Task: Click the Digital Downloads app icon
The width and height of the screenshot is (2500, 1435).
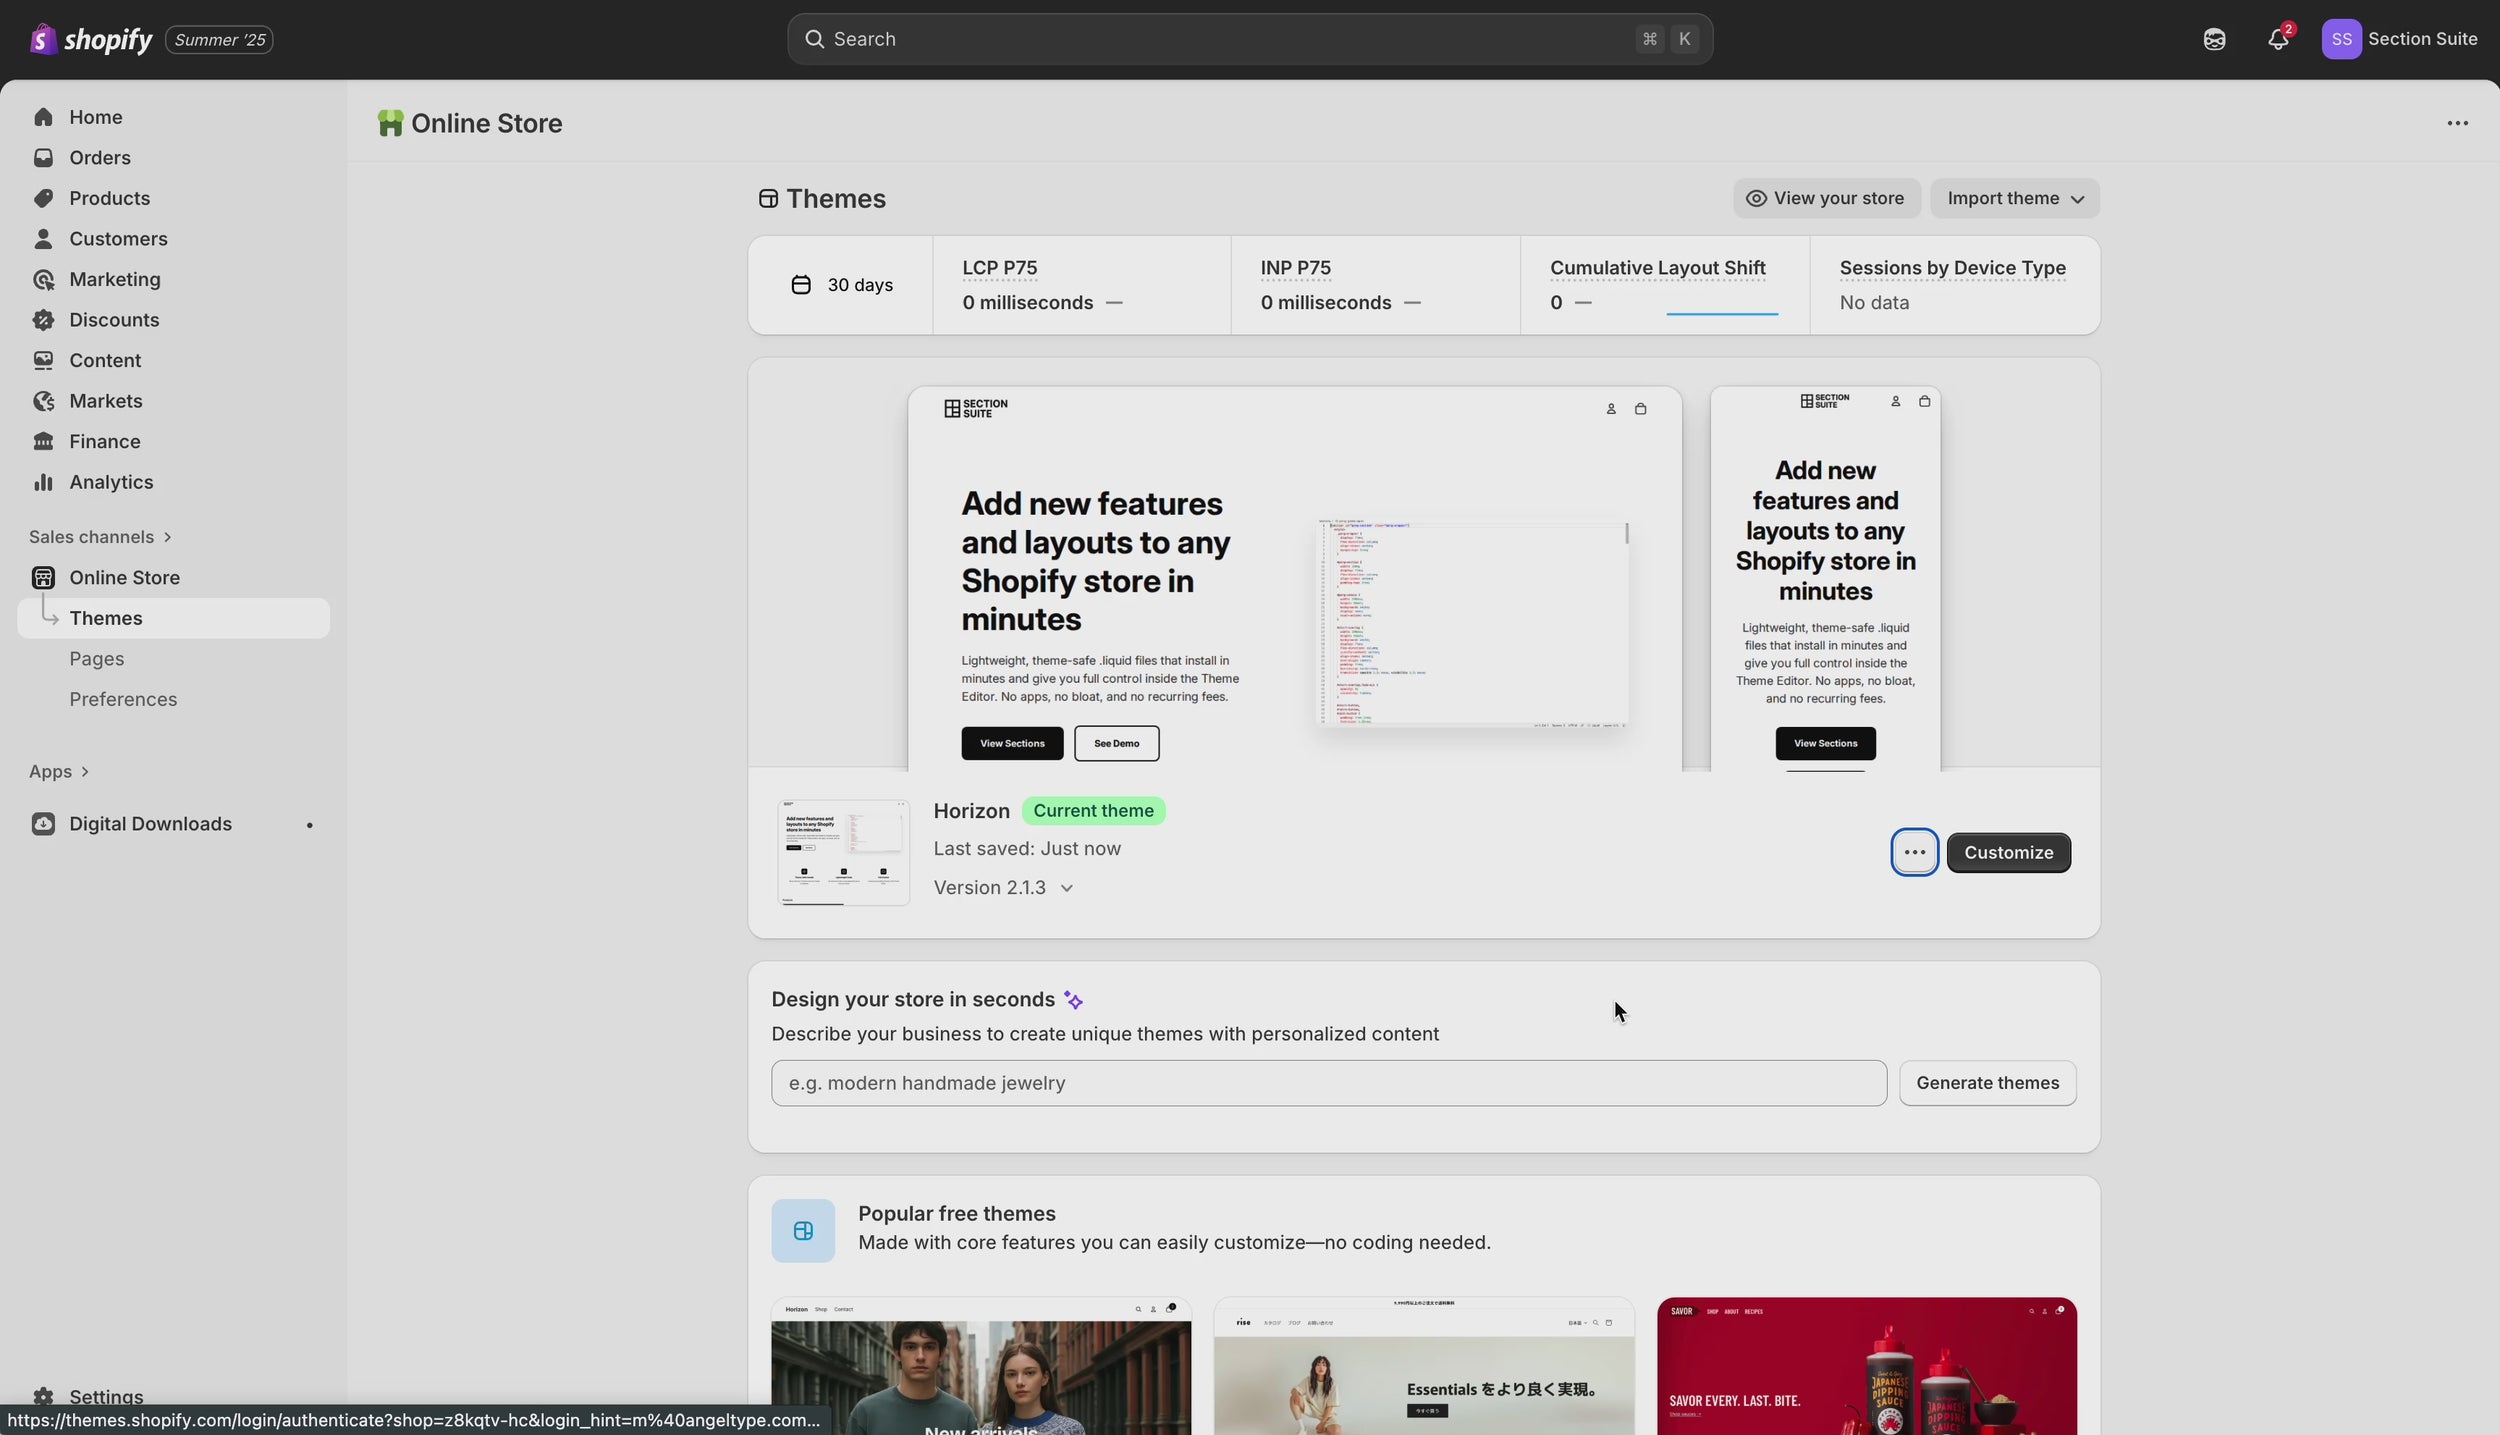Action: click(x=43, y=824)
